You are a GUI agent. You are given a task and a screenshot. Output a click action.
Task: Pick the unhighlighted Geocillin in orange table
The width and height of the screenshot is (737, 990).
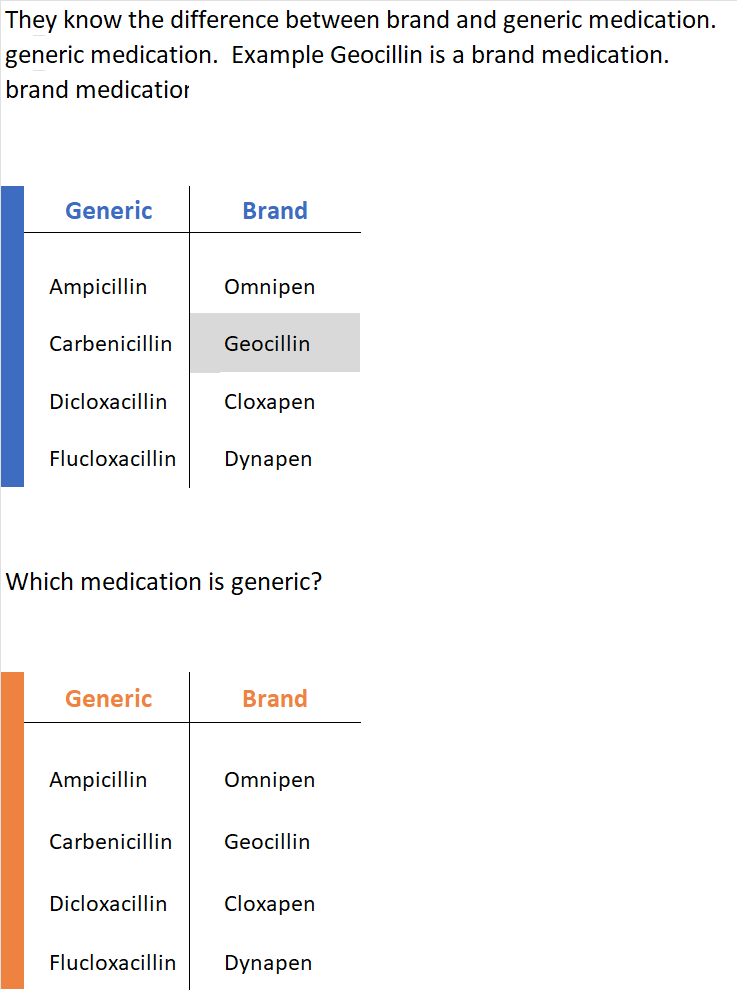(x=267, y=842)
